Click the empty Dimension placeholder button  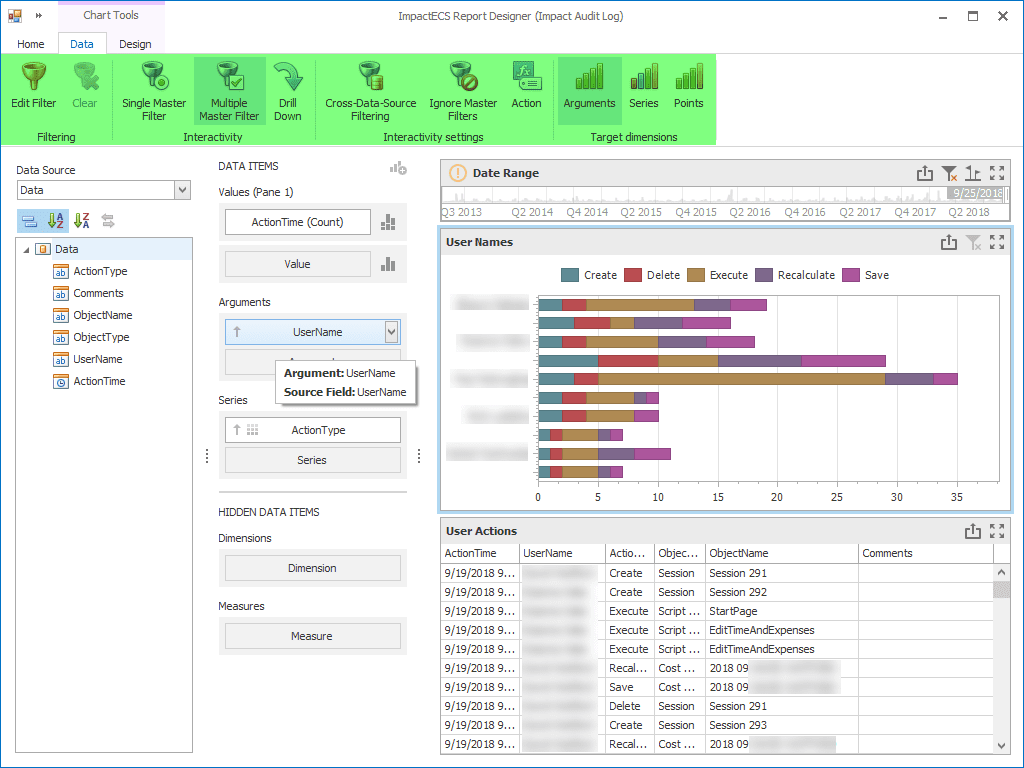click(x=312, y=568)
